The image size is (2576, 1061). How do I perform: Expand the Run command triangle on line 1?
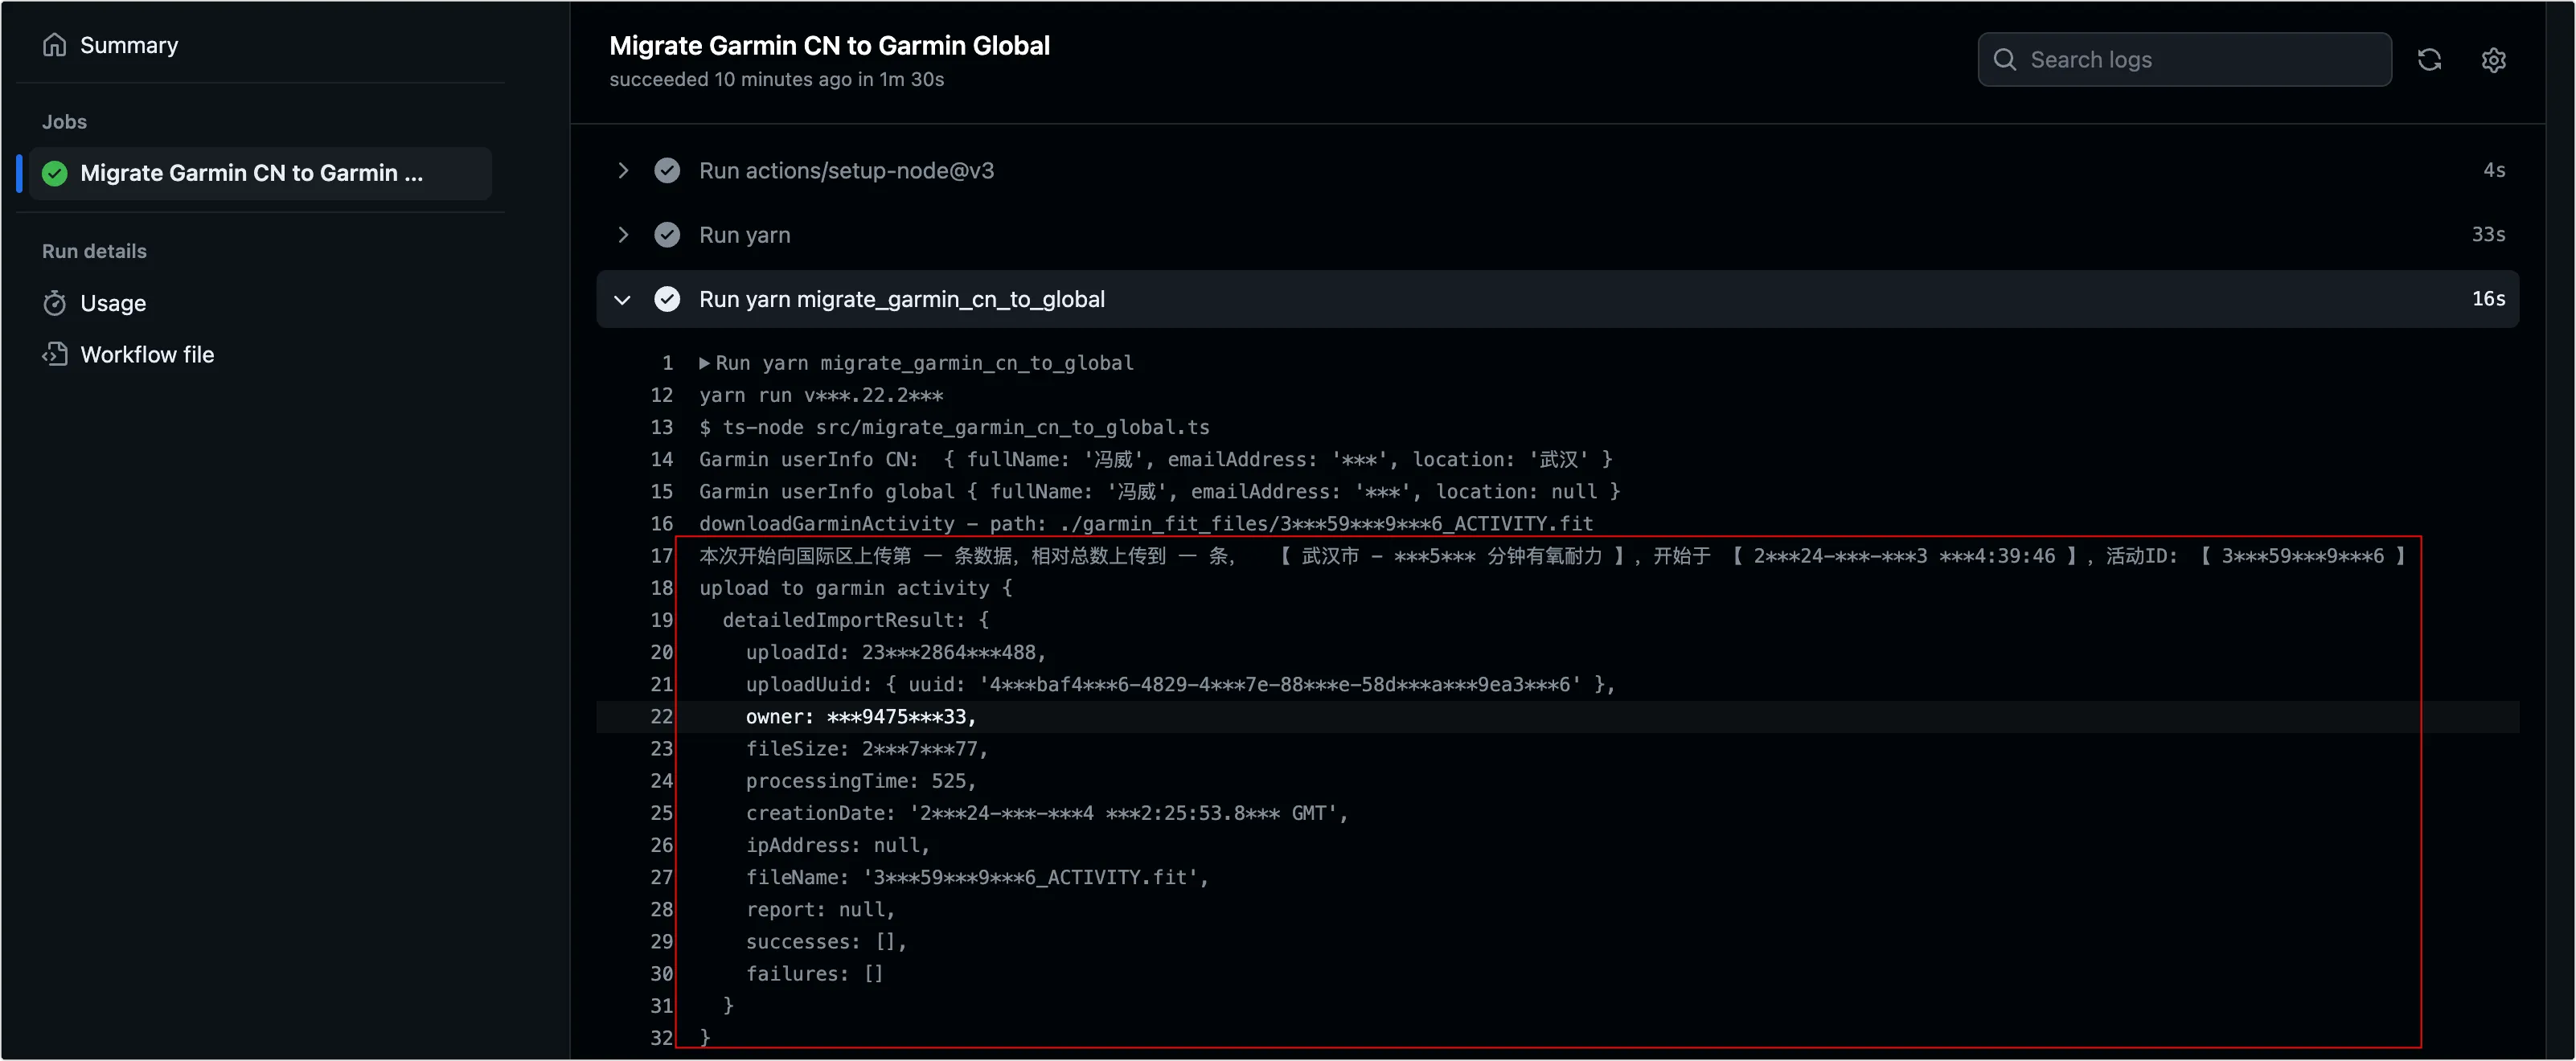point(704,363)
